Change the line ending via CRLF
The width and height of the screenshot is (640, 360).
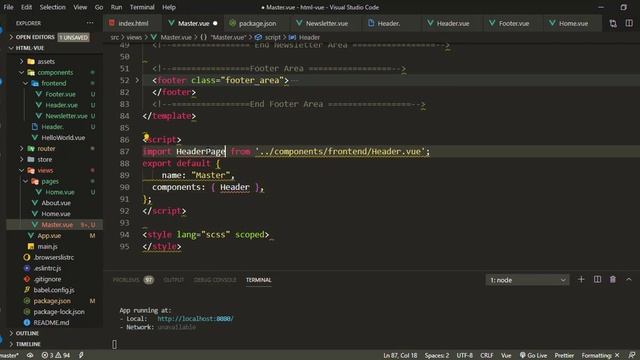[x=487, y=356]
